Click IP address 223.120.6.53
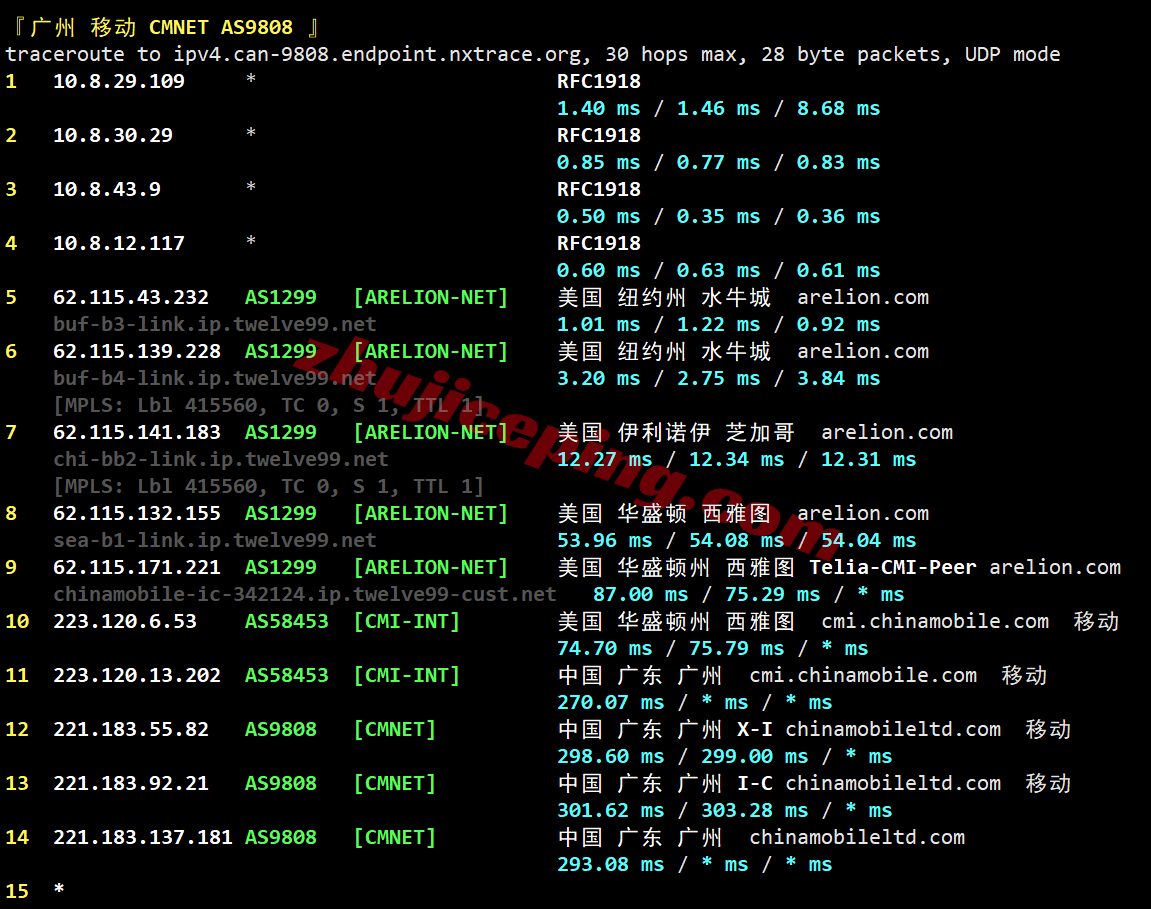 coord(125,621)
